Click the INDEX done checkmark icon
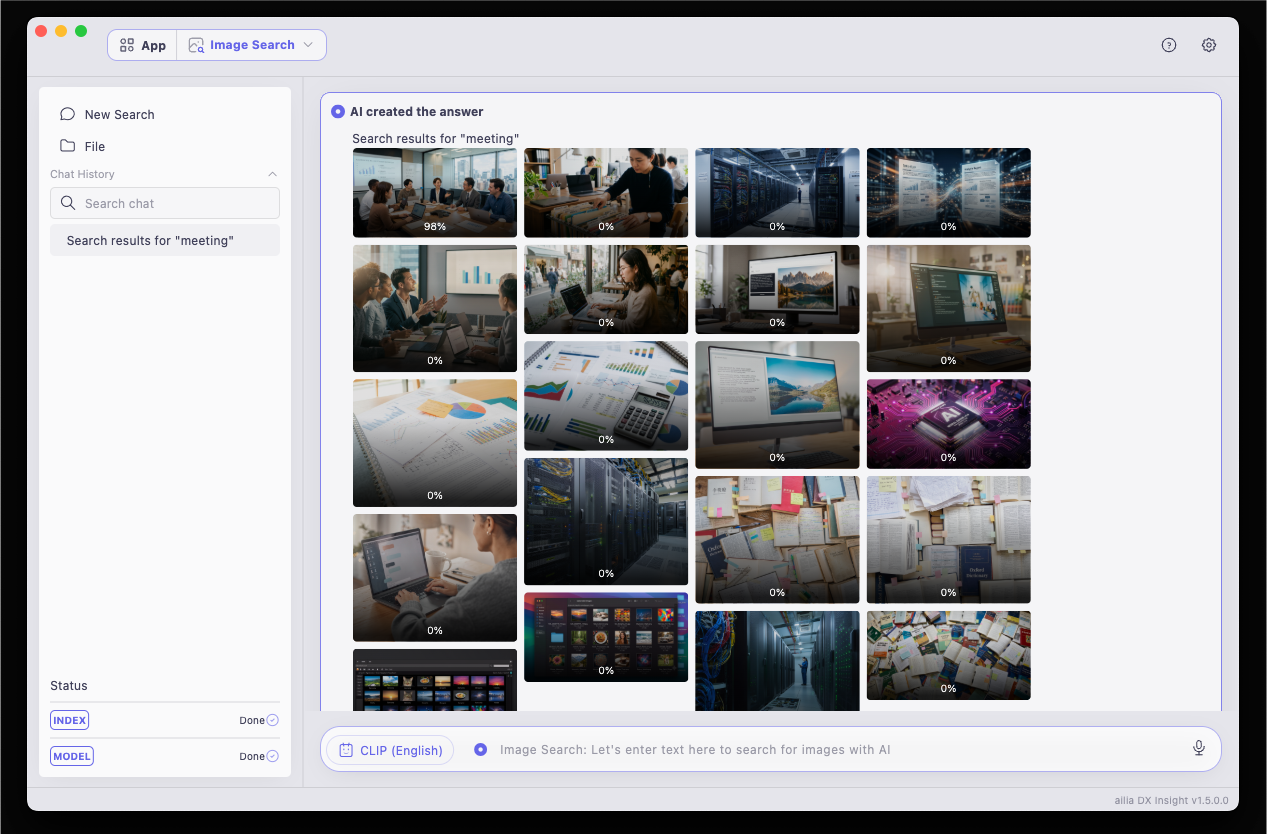This screenshot has height=834, width=1267. point(273,720)
